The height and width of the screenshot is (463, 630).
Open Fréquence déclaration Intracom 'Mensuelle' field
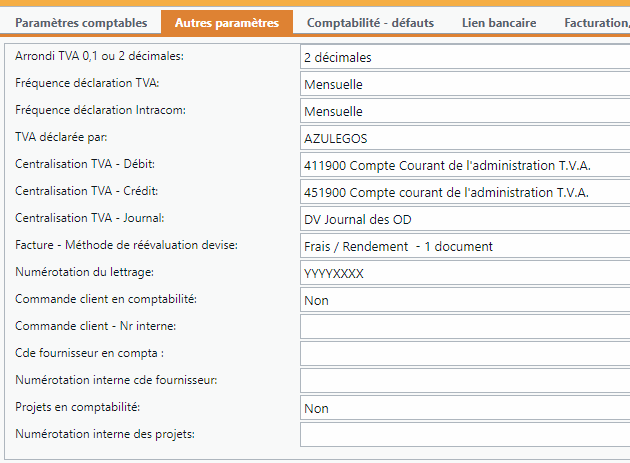point(465,111)
